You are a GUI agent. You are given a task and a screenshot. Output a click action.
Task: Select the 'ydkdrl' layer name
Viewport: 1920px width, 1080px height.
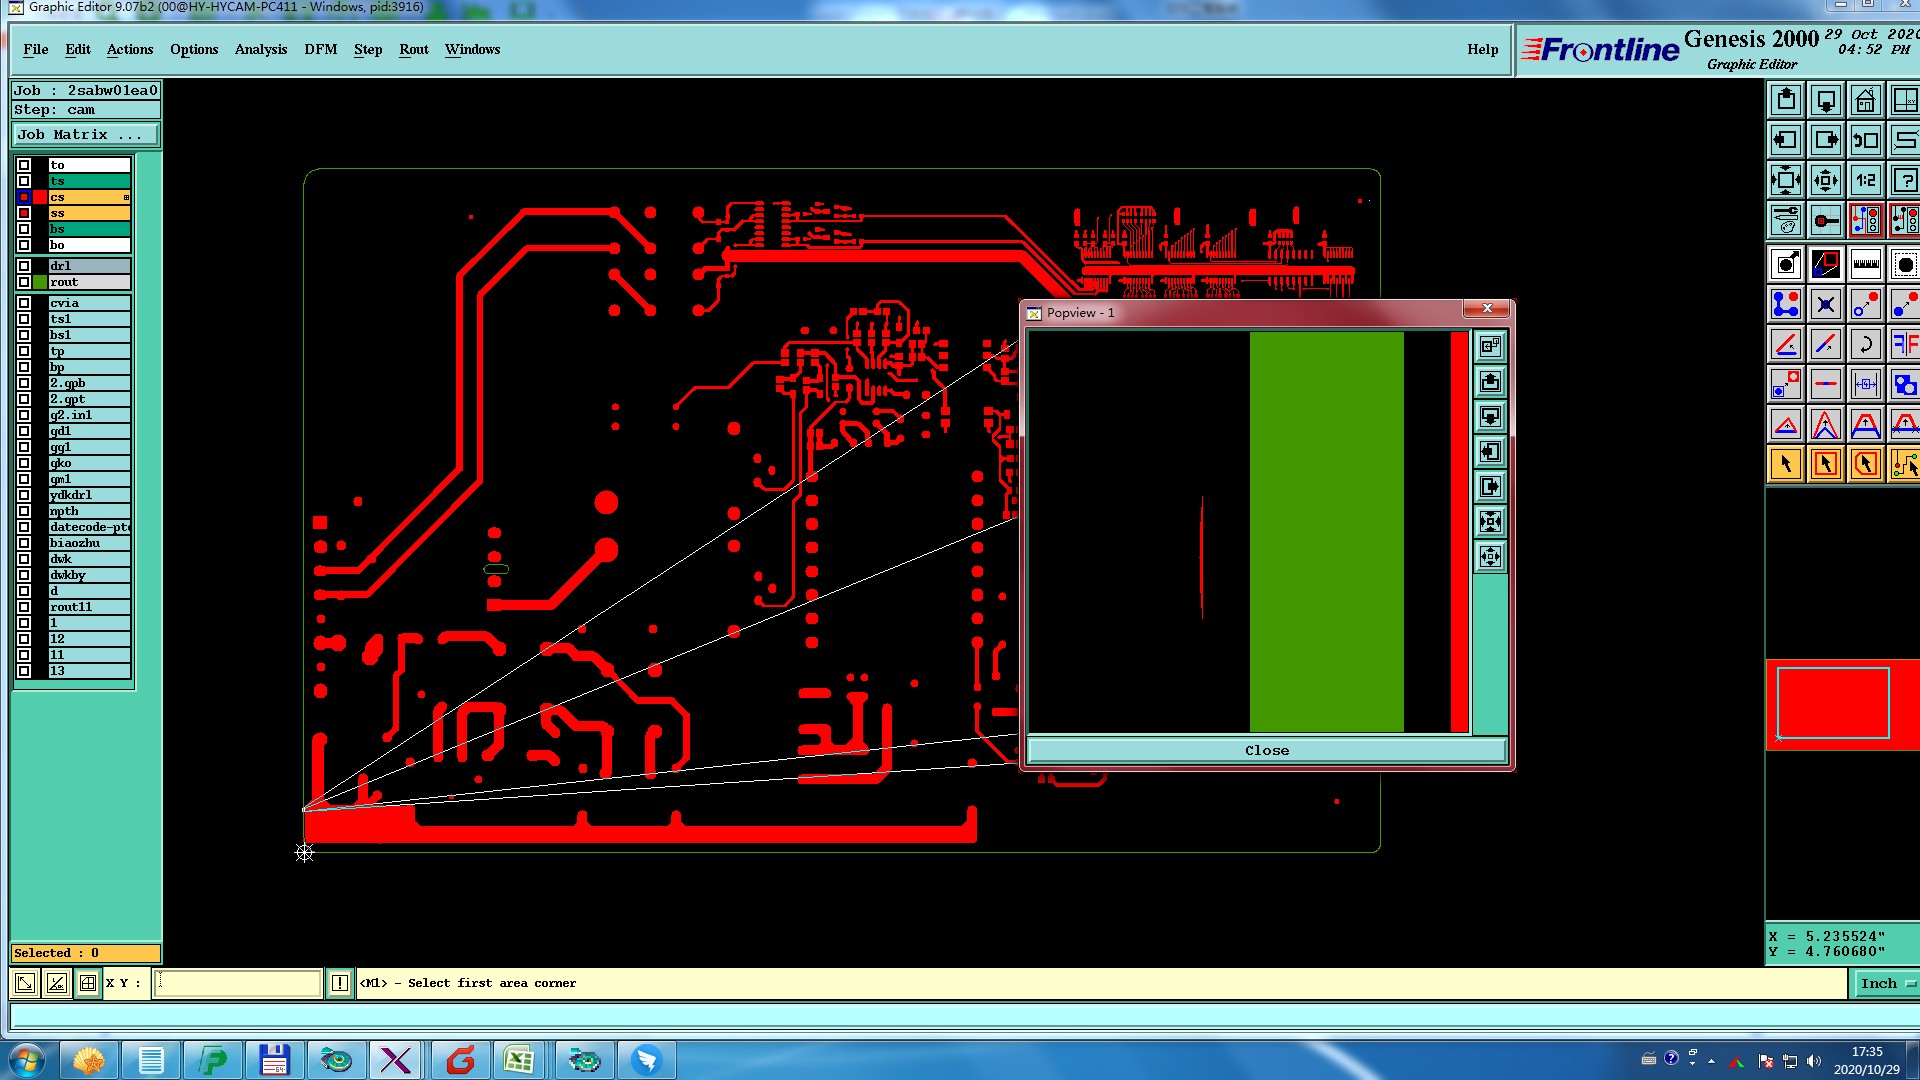click(x=90, y=495)
